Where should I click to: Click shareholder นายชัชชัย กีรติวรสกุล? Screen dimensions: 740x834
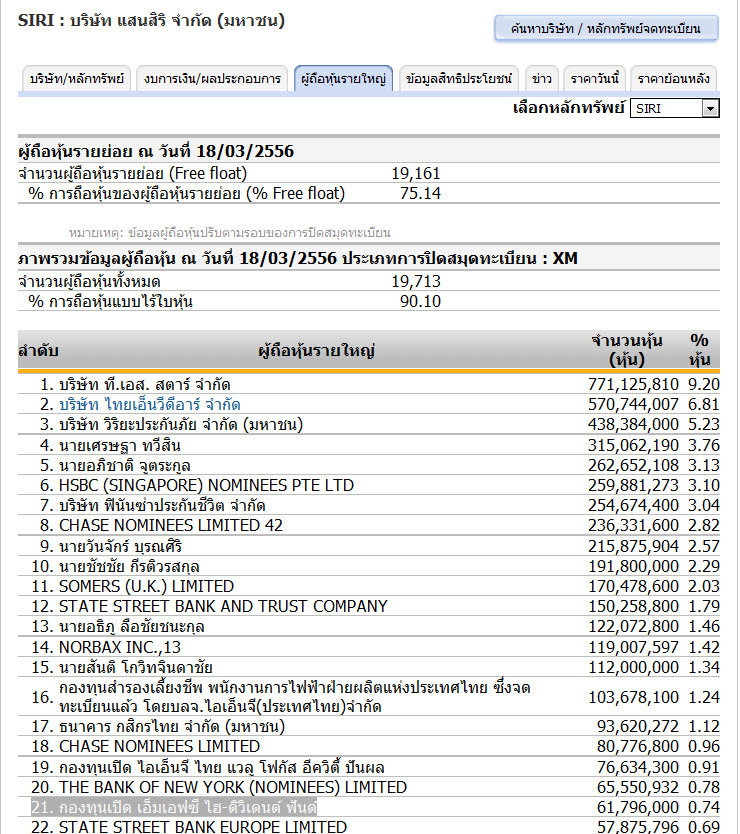(x=129, y=566)
